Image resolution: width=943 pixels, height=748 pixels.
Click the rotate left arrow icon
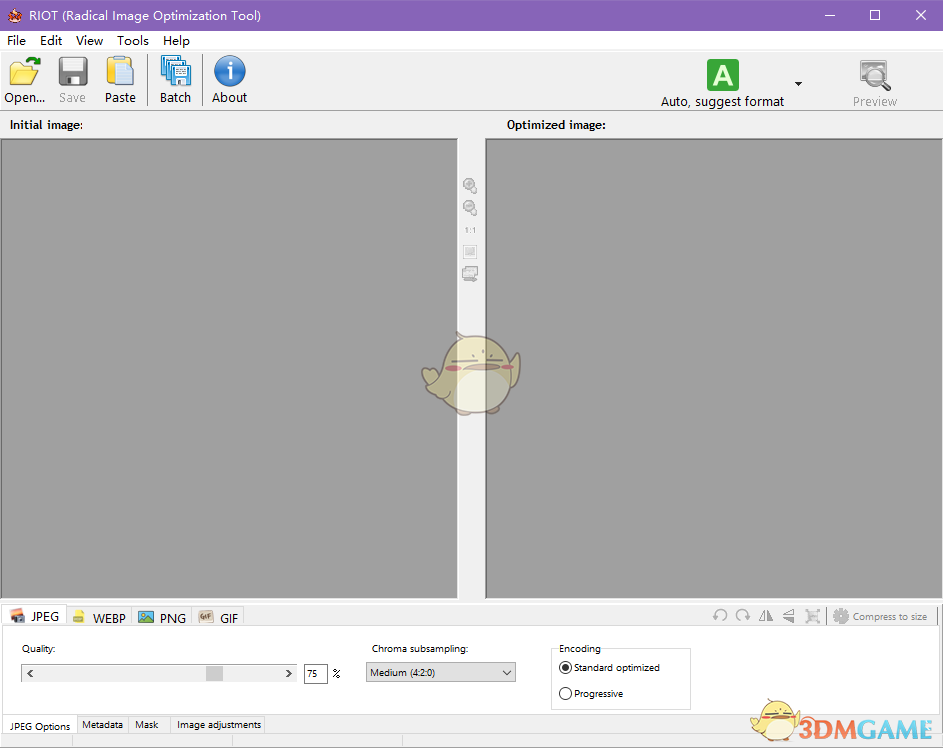coord(720,616)
